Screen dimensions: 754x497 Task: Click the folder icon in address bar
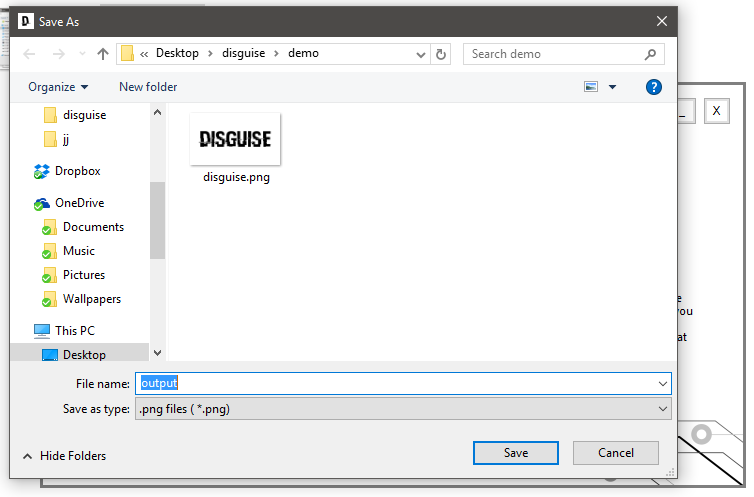[127, 53]
